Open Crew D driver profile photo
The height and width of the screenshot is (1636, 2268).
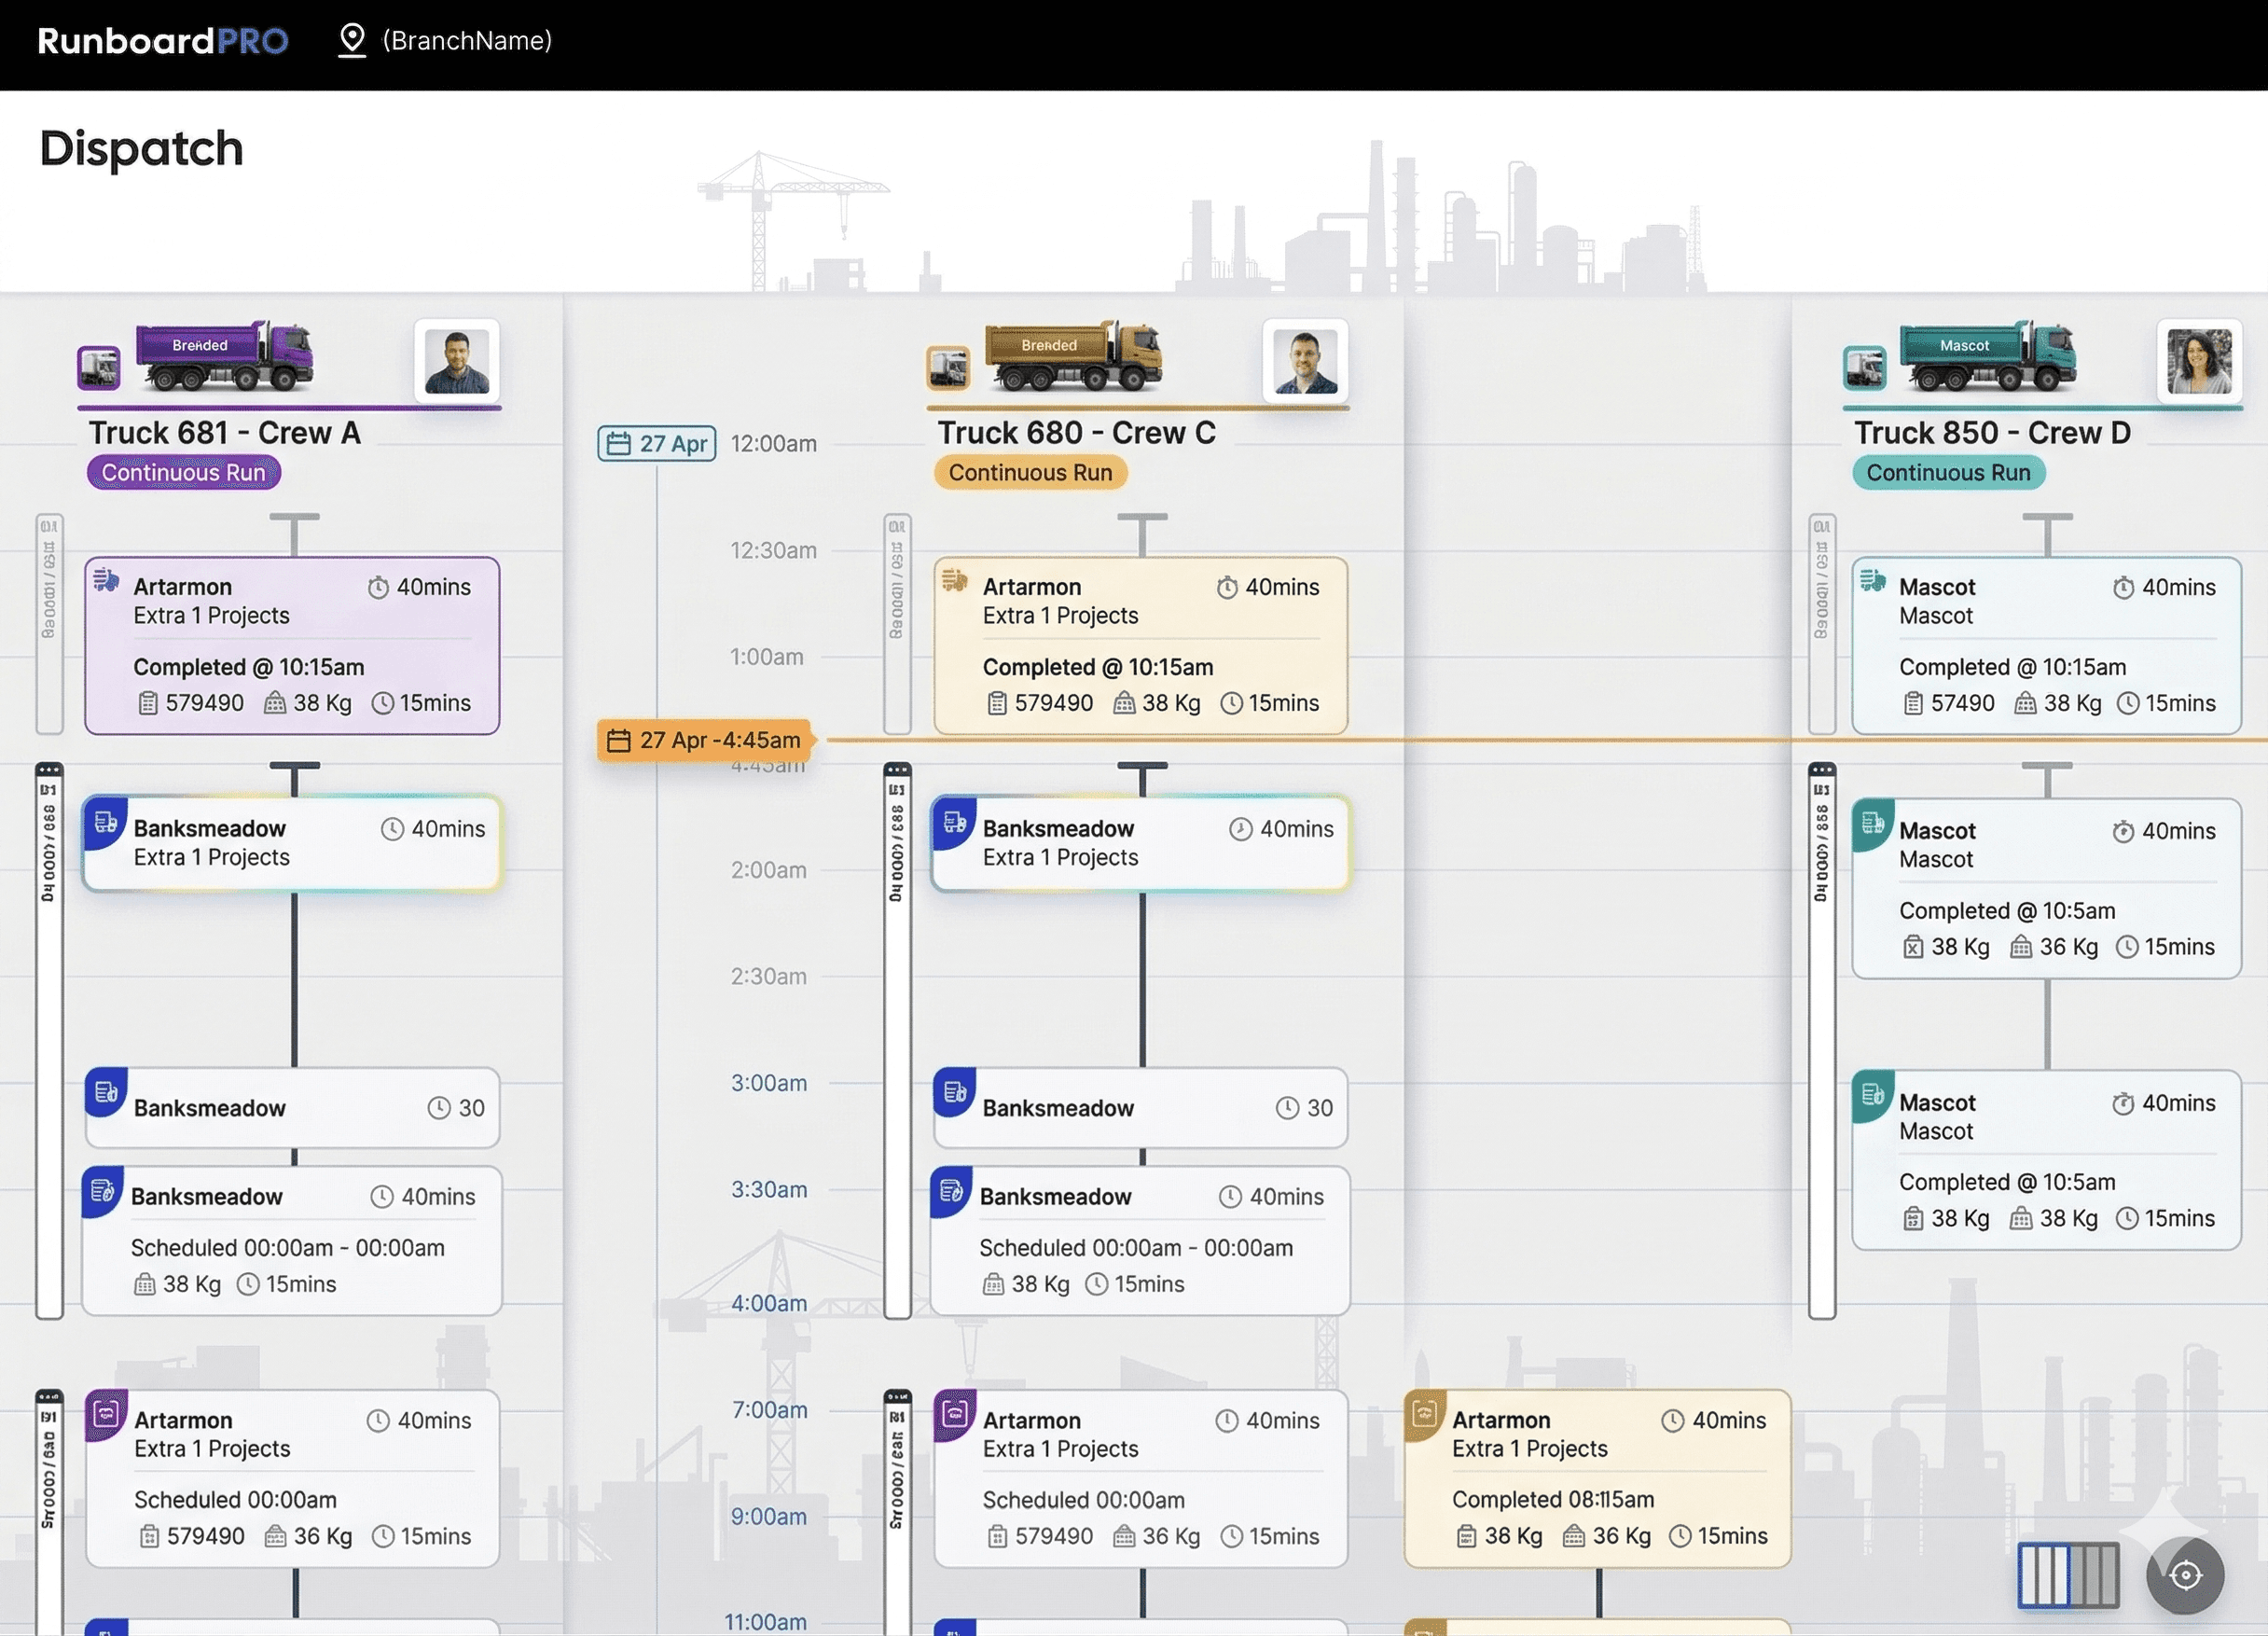click(2198, 361)
